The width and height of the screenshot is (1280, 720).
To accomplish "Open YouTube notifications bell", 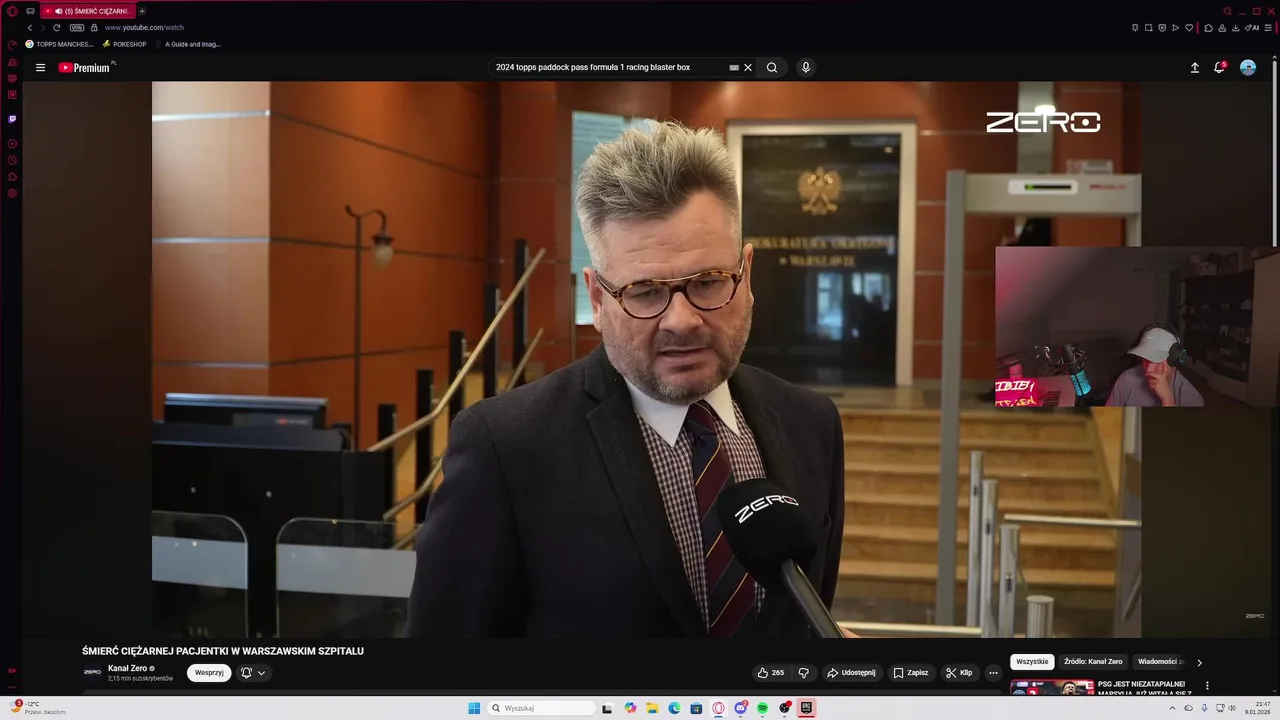I will pos(1219,67).
